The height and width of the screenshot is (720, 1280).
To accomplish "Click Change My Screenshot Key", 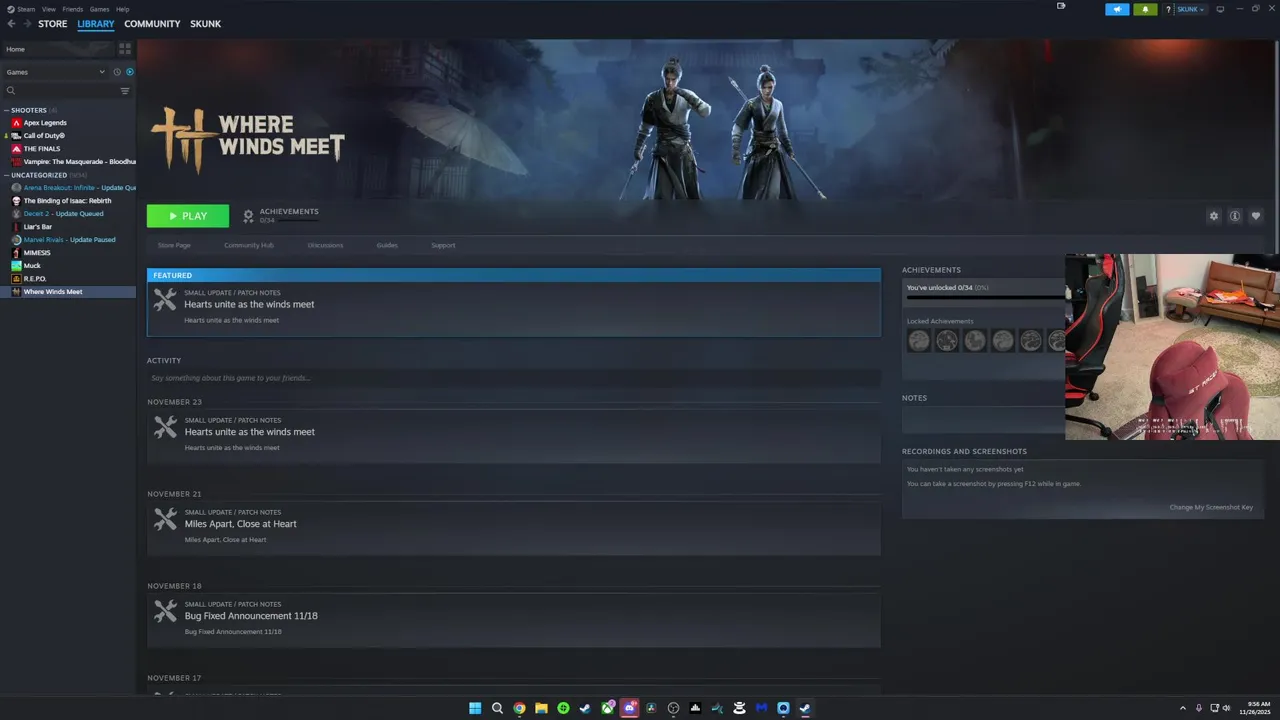I will point(1211,507).
